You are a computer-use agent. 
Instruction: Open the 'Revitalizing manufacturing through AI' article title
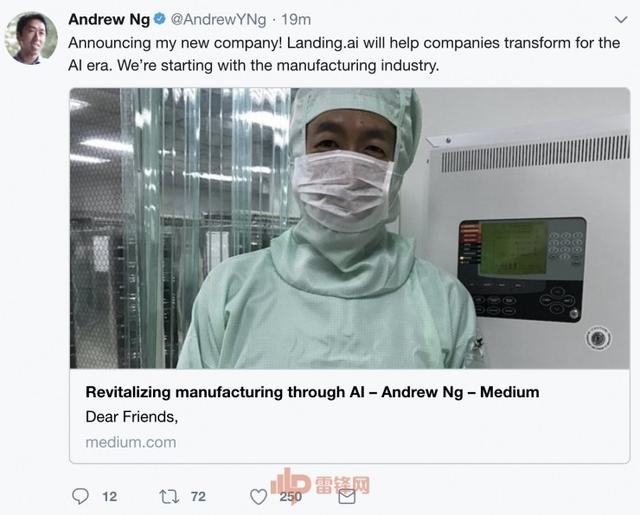click(312, 392)
